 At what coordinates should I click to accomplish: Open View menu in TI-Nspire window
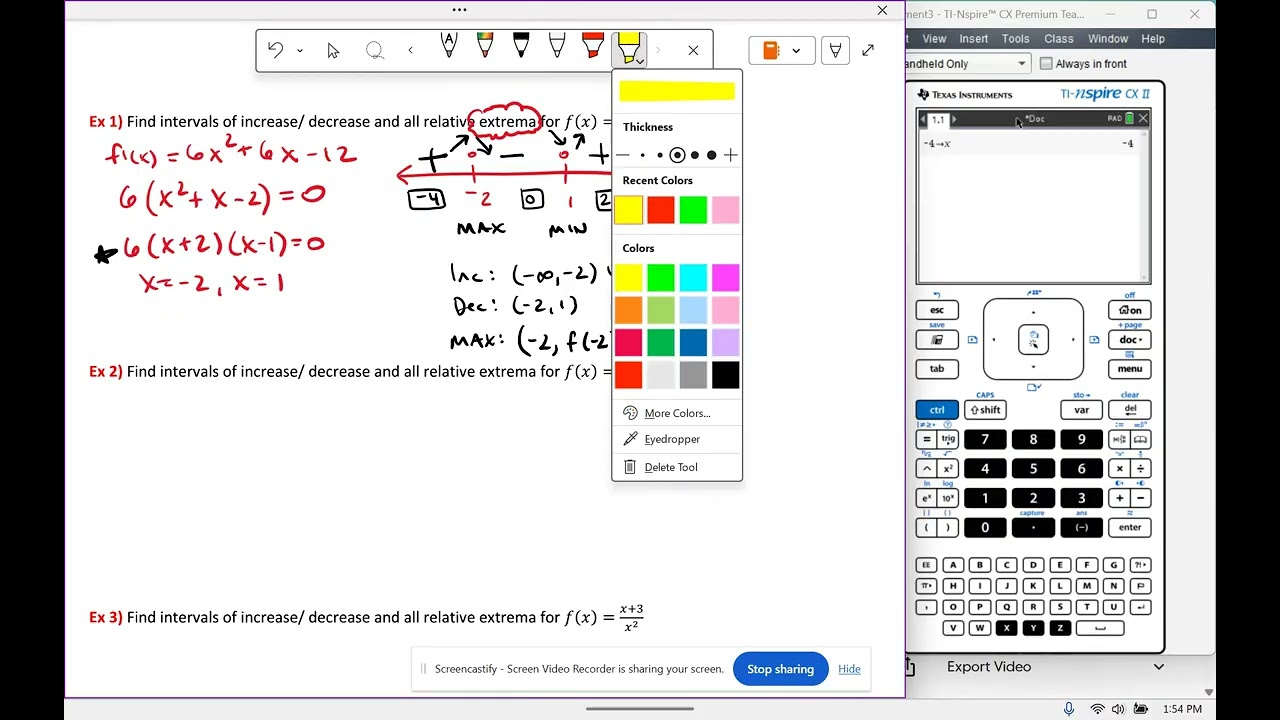click(x=934, y=39)
